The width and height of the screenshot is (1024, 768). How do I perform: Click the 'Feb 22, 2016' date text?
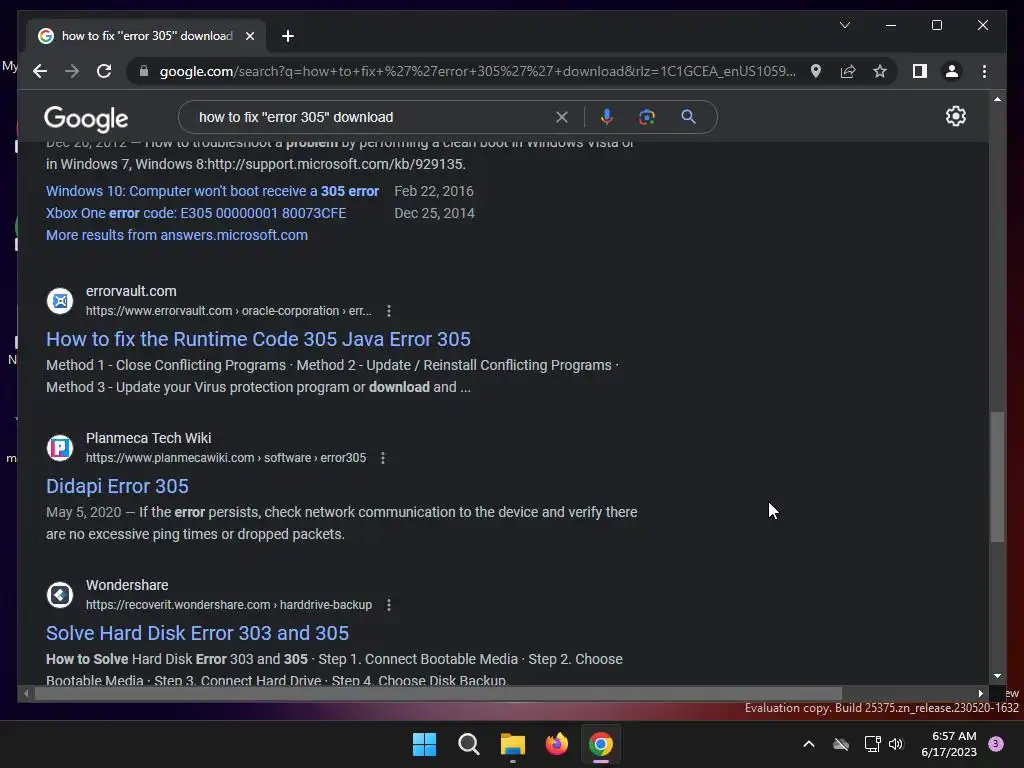[x=434, y=191]
